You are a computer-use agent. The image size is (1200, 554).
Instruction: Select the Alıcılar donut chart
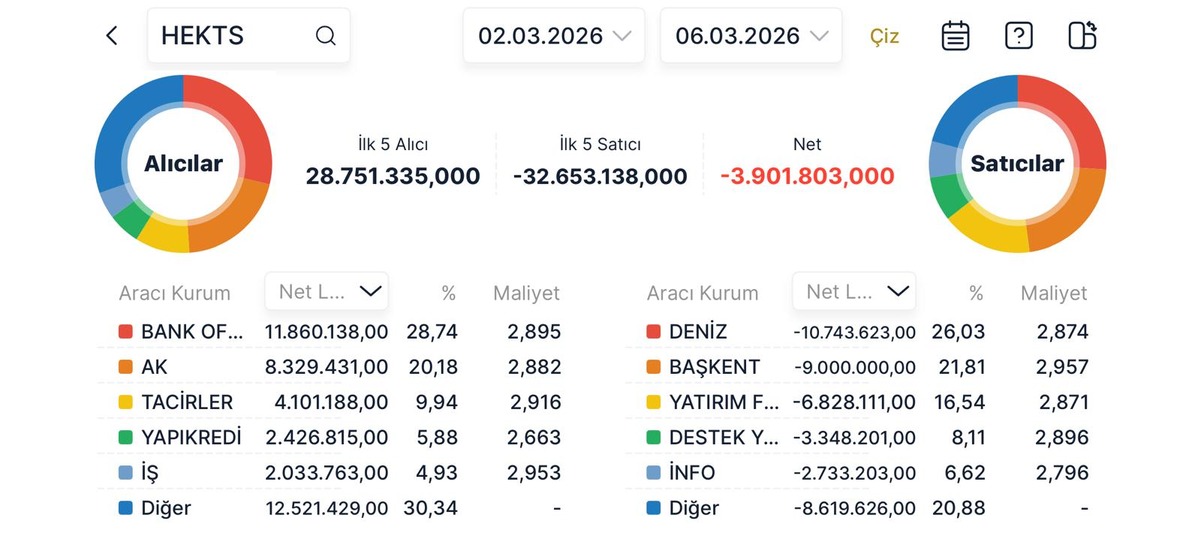coord(183,163)
